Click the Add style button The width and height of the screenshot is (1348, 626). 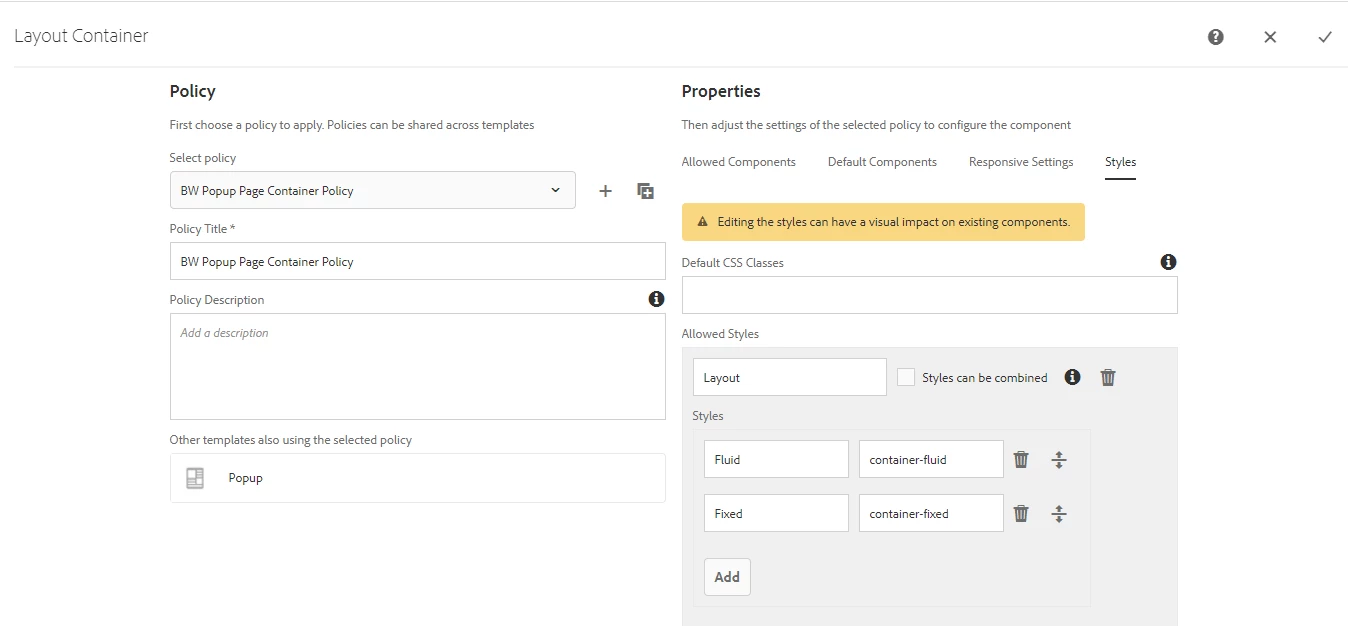[727, 577]
